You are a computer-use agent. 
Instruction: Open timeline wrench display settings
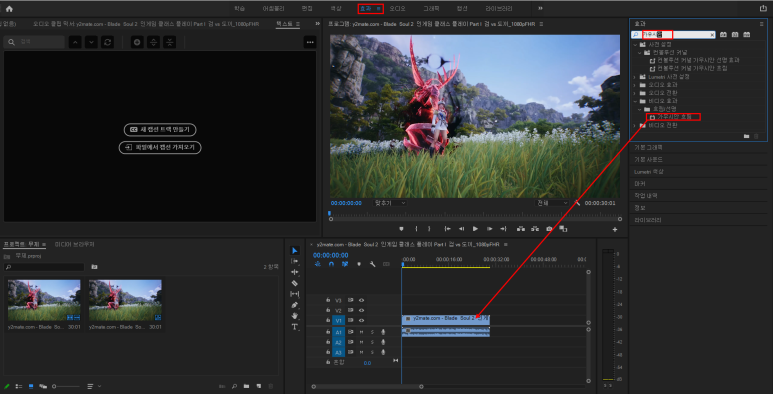373,264
